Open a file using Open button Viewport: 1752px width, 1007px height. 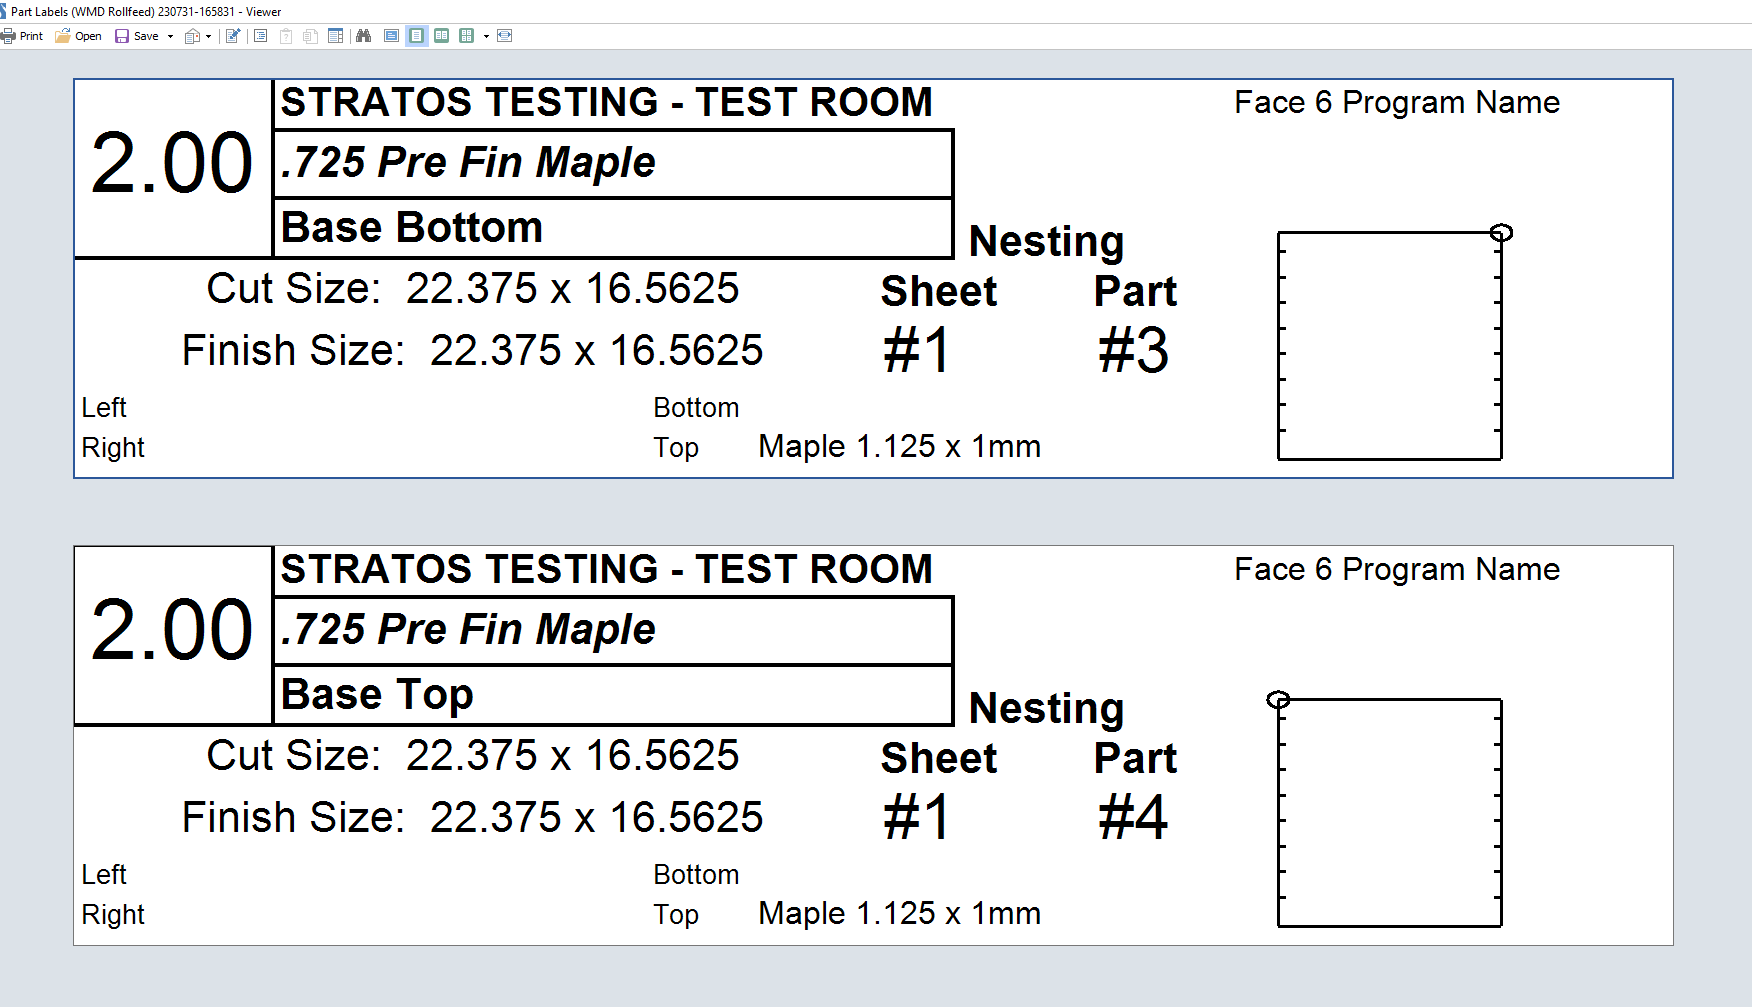(x=78, y=36)
